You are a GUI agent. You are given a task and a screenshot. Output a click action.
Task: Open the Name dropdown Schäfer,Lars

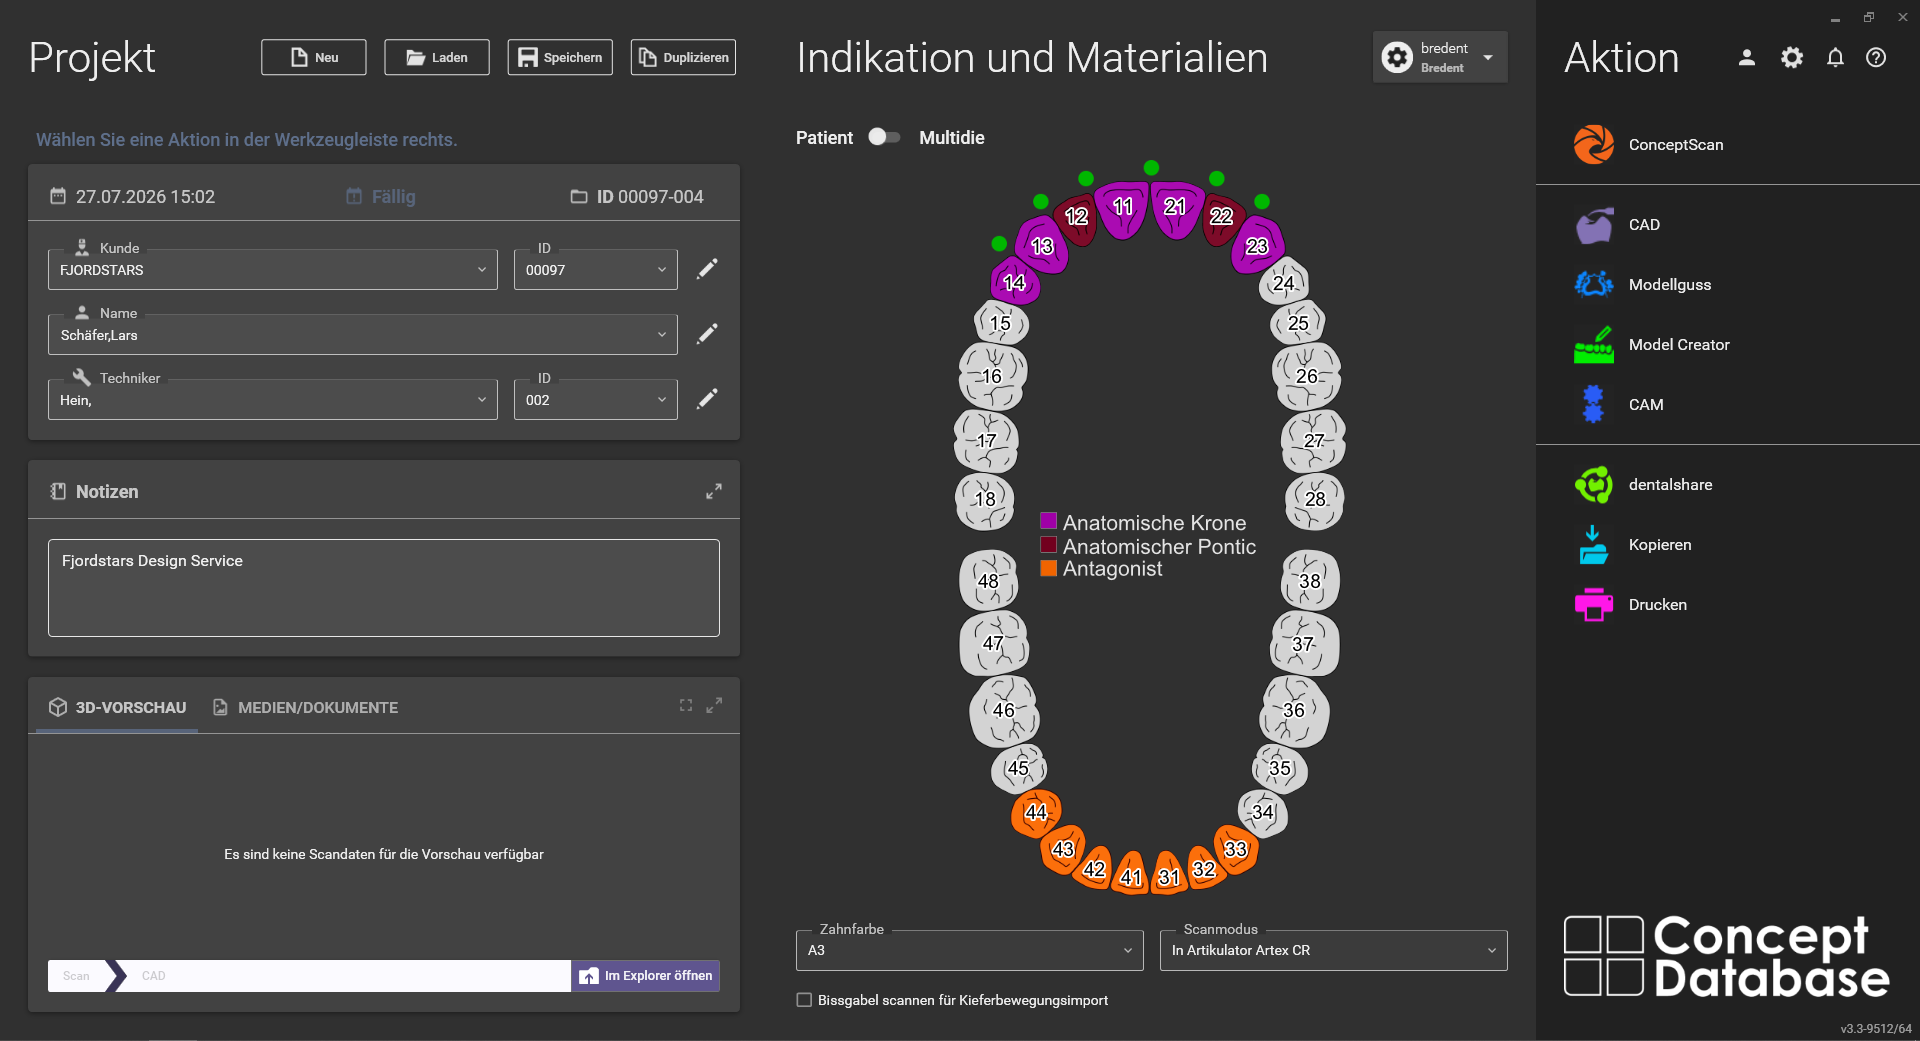click(363, 335)
